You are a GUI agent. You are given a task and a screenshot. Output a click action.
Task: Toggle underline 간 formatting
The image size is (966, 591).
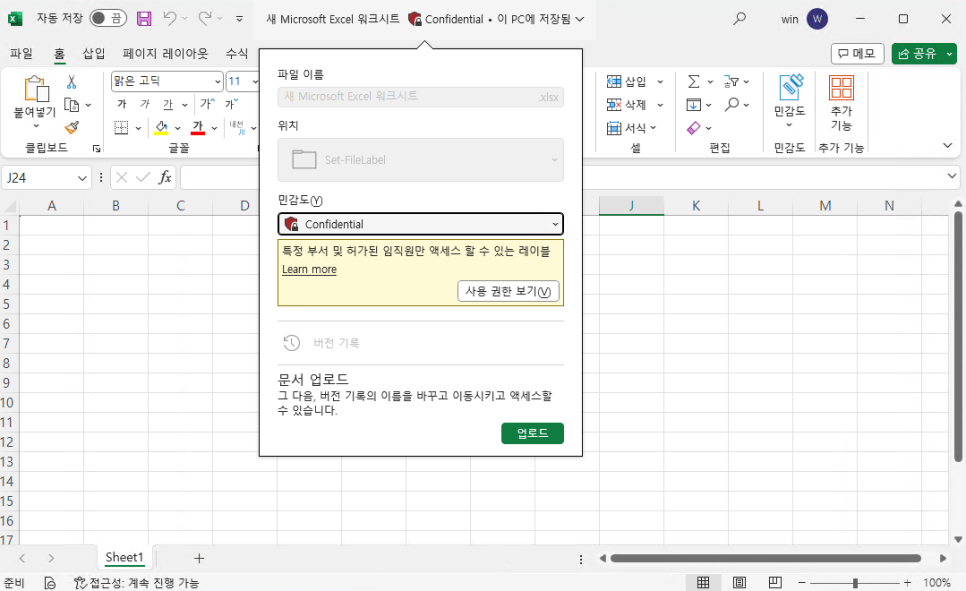[168, 104]
